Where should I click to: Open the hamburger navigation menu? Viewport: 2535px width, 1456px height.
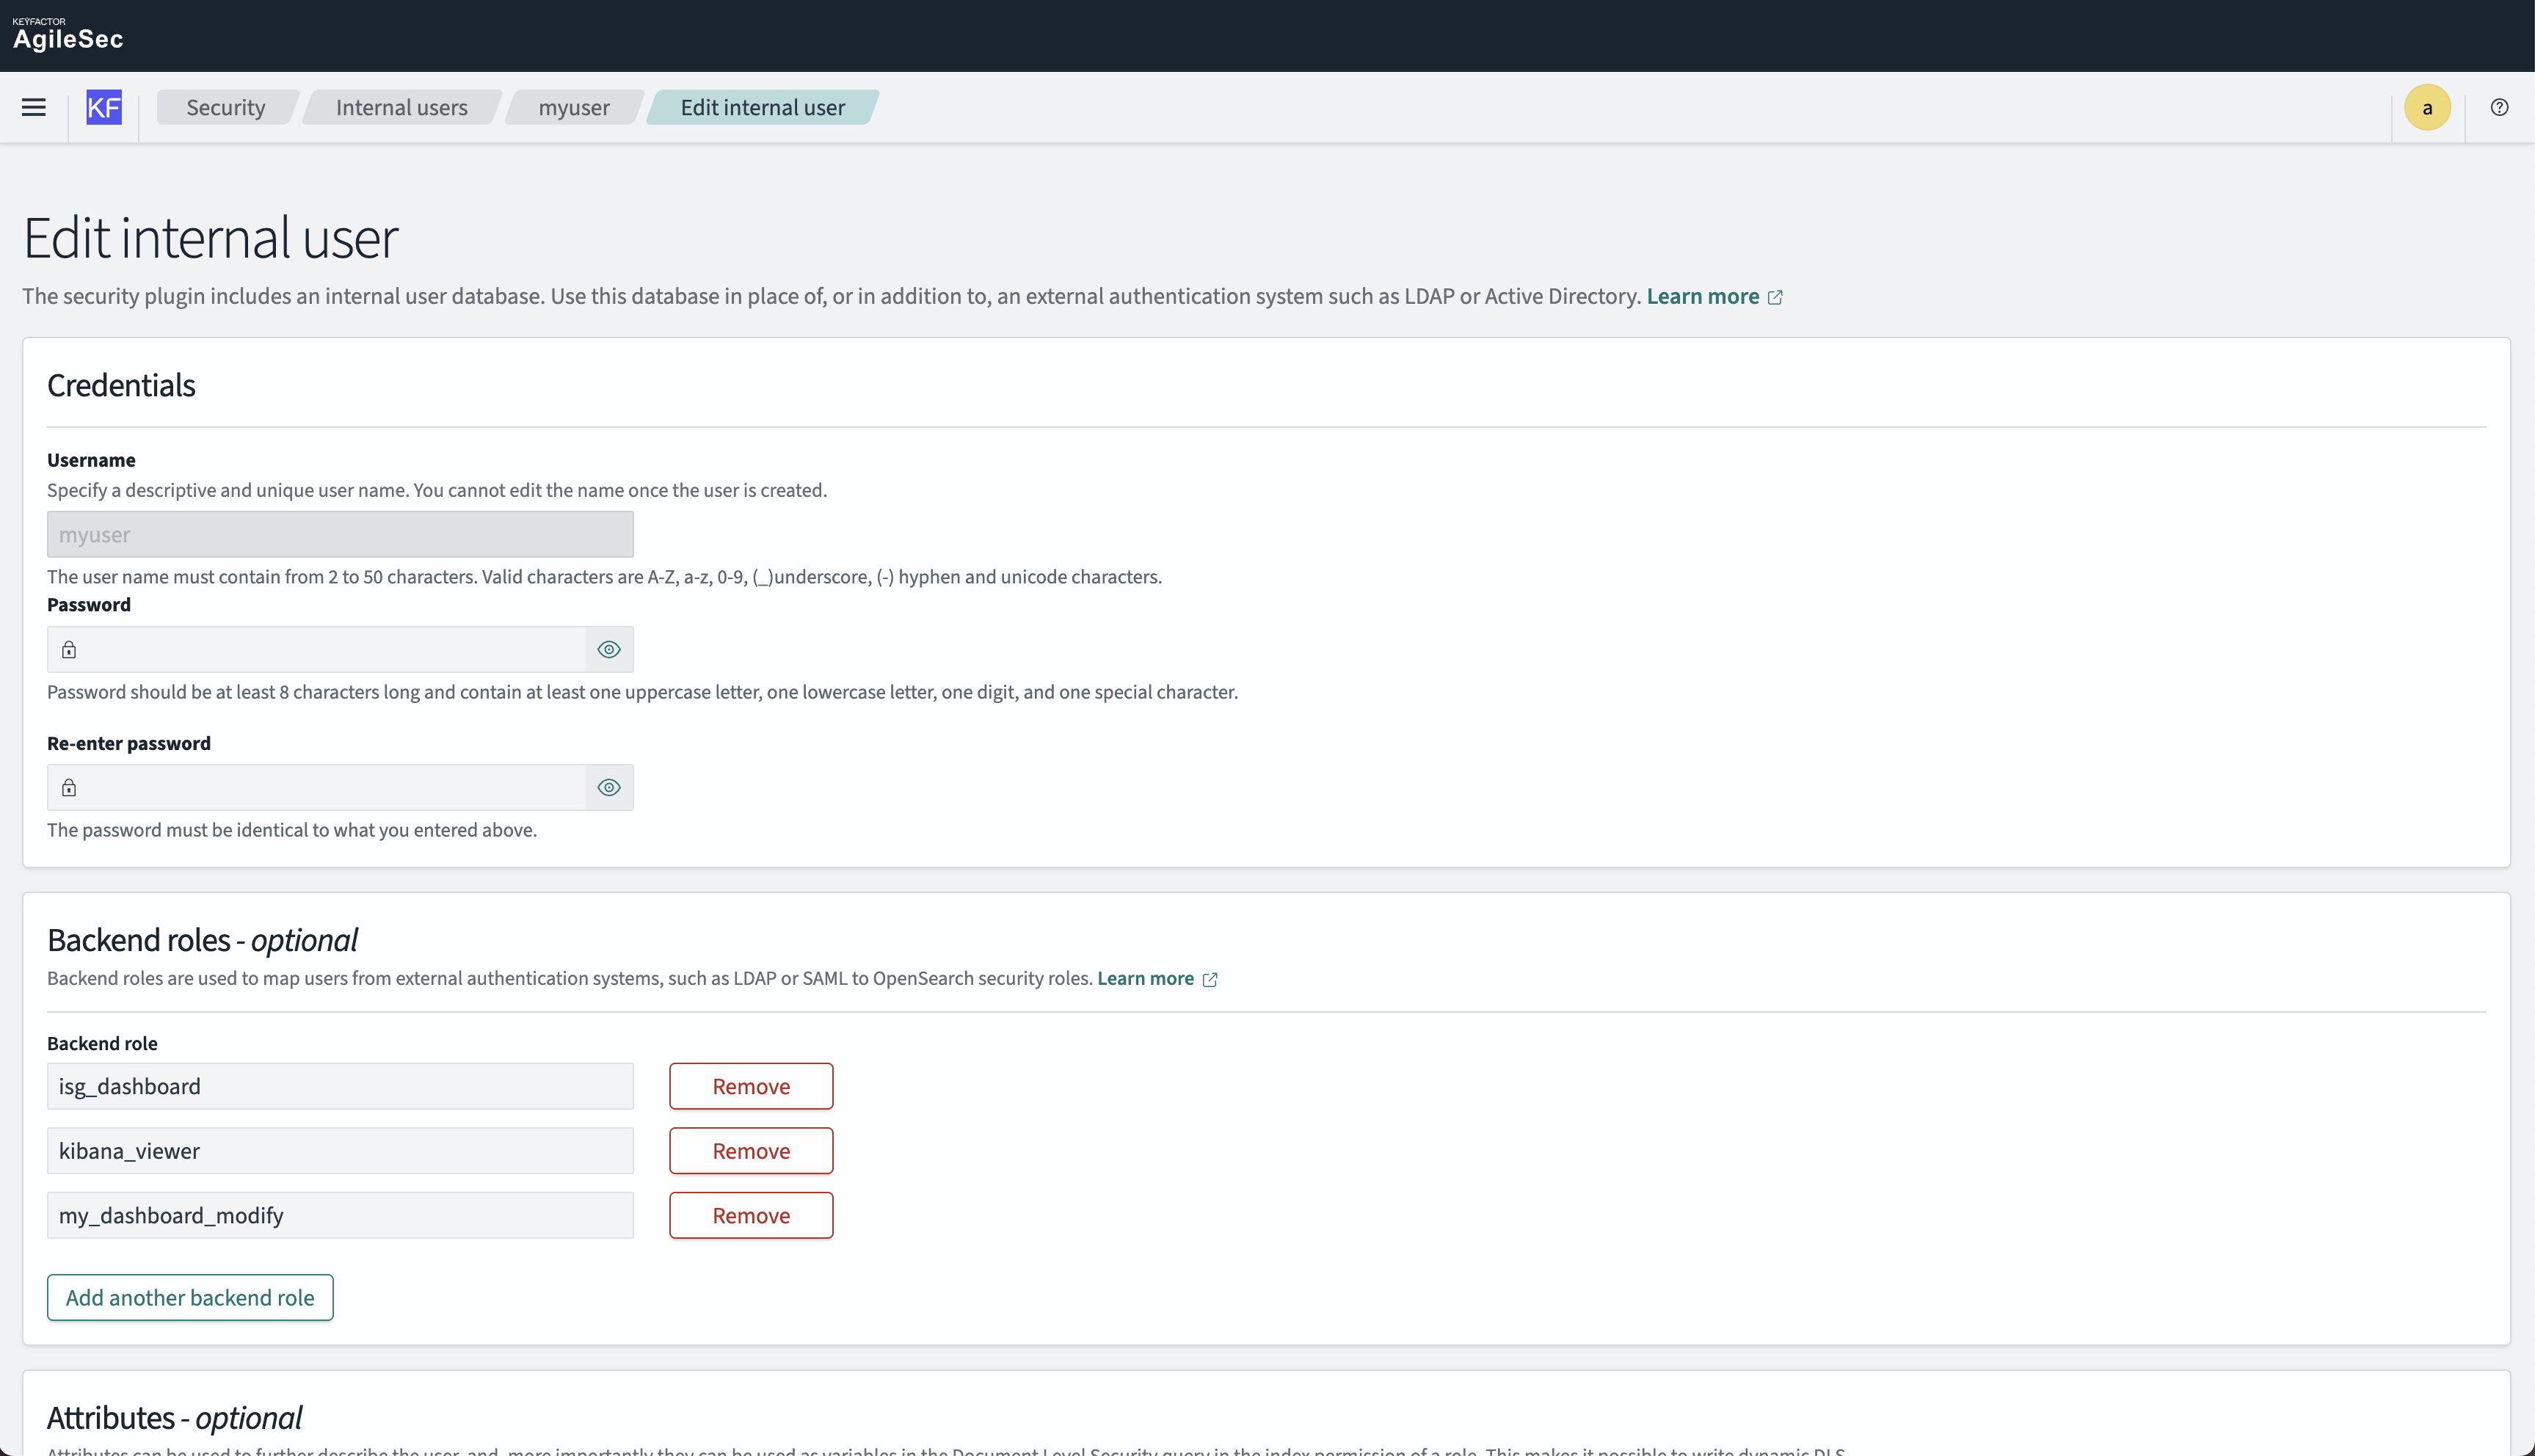pos(34,107)
